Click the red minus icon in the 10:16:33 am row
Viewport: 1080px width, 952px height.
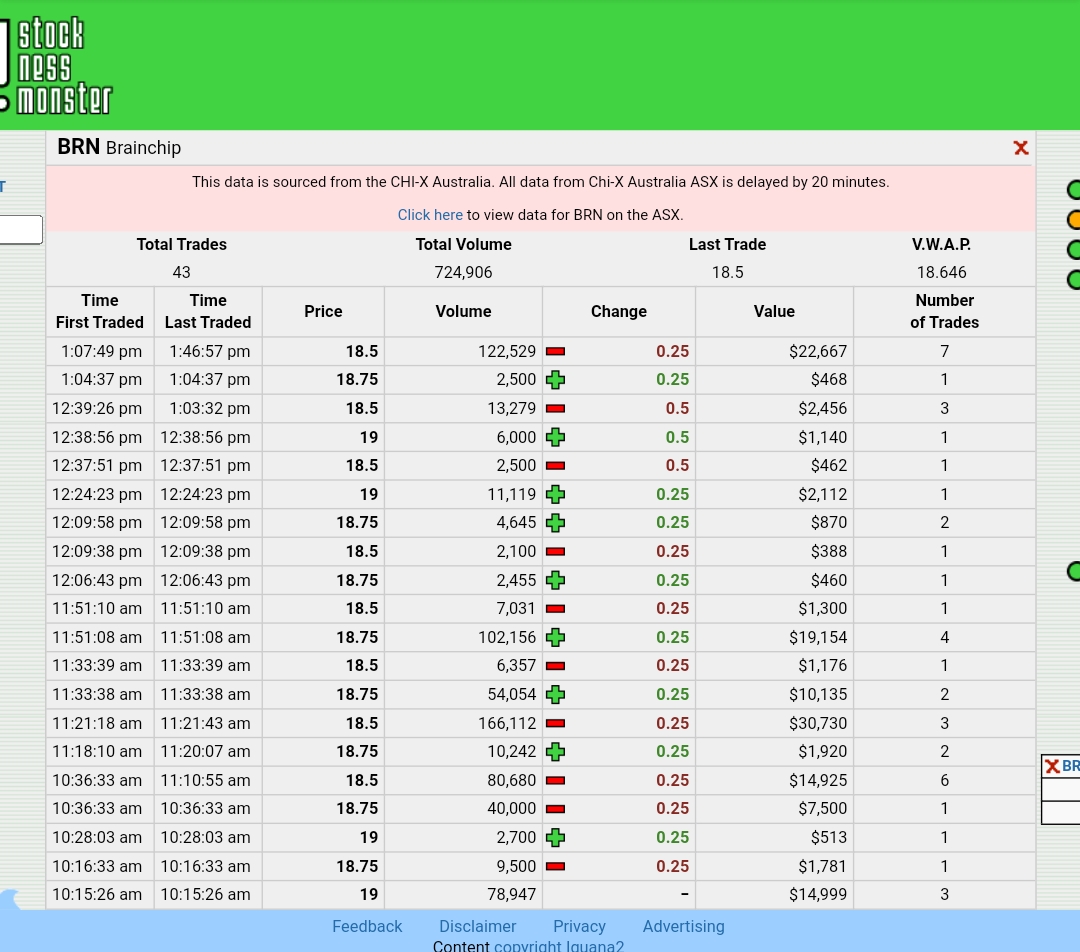tap(555, 867)
